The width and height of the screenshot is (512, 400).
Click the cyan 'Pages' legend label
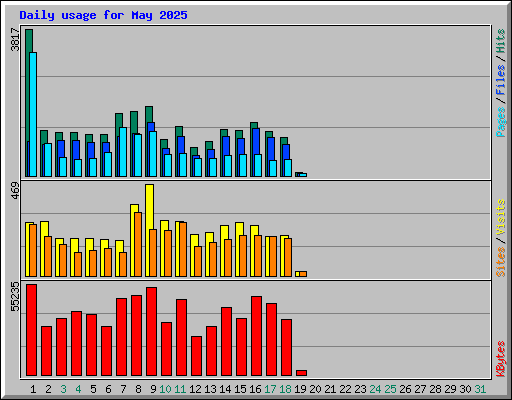pyautogui.click(x=500, y=122)
